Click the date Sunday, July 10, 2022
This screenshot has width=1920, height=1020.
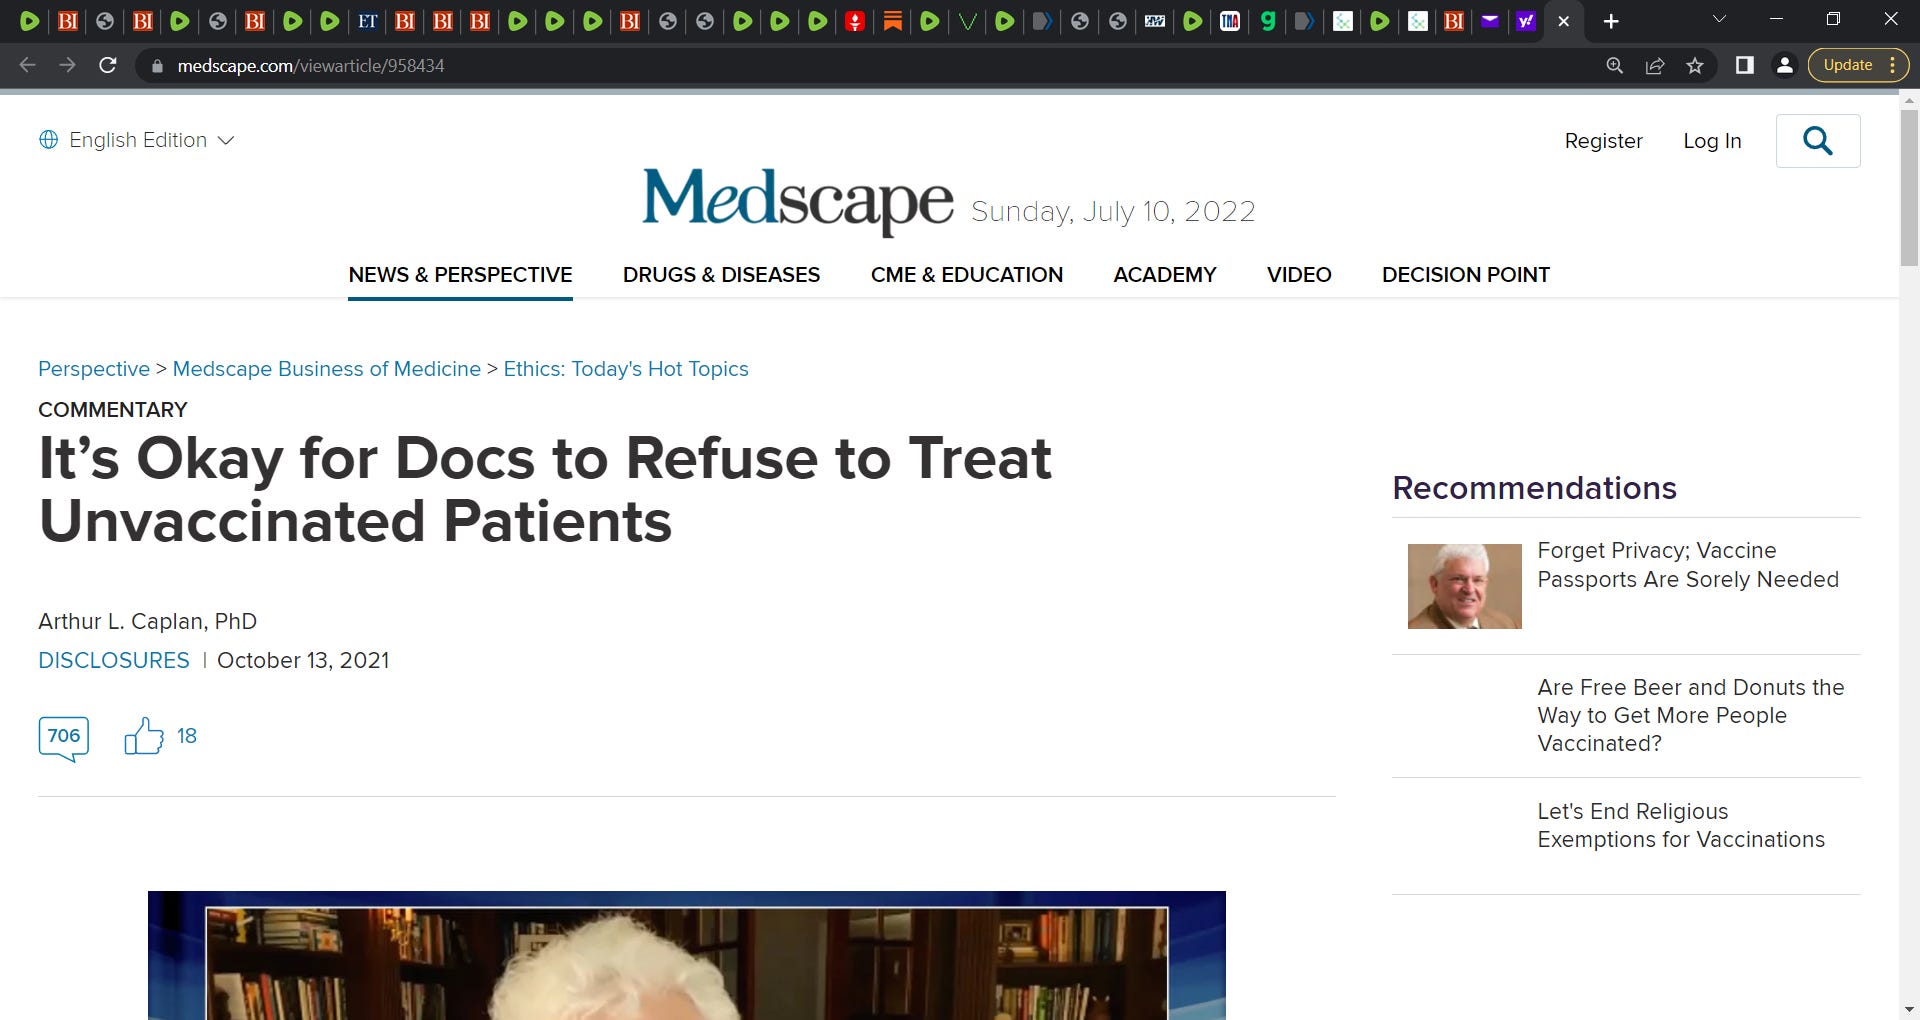coord(1113,212)
